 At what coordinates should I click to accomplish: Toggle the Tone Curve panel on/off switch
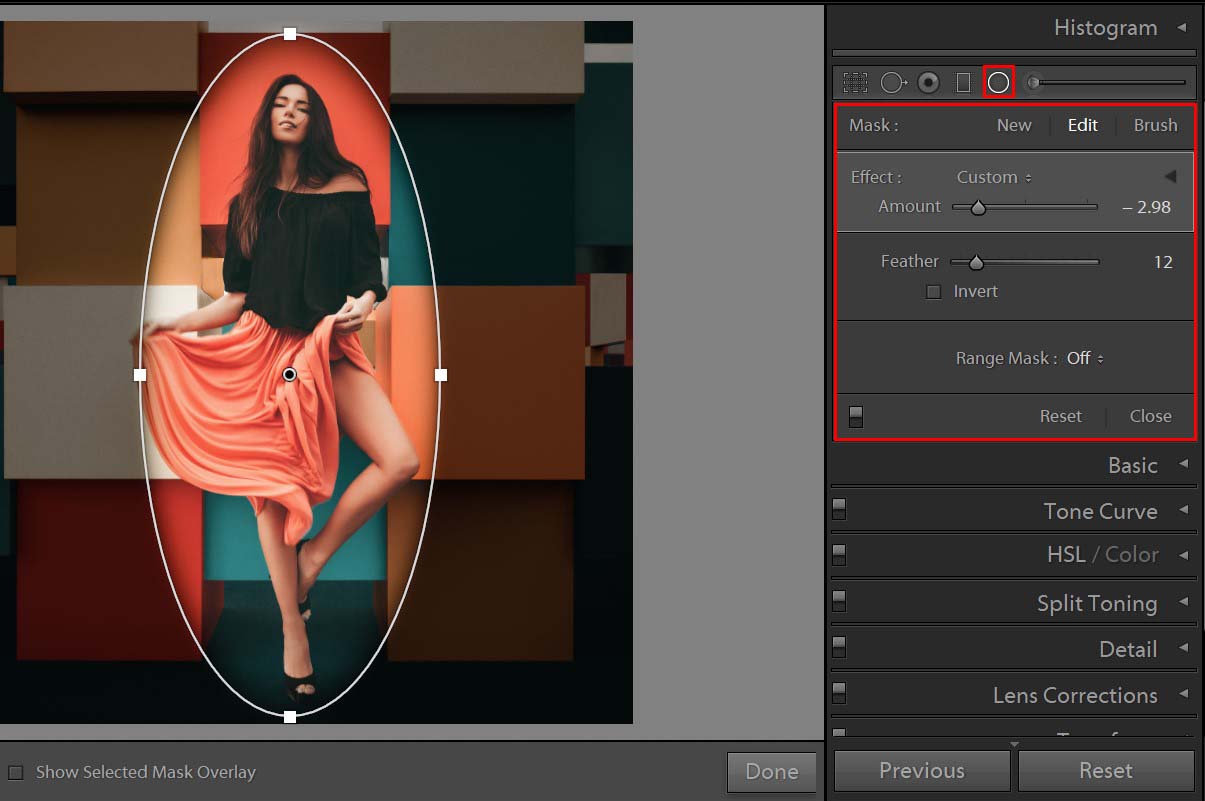pos(839,510)
